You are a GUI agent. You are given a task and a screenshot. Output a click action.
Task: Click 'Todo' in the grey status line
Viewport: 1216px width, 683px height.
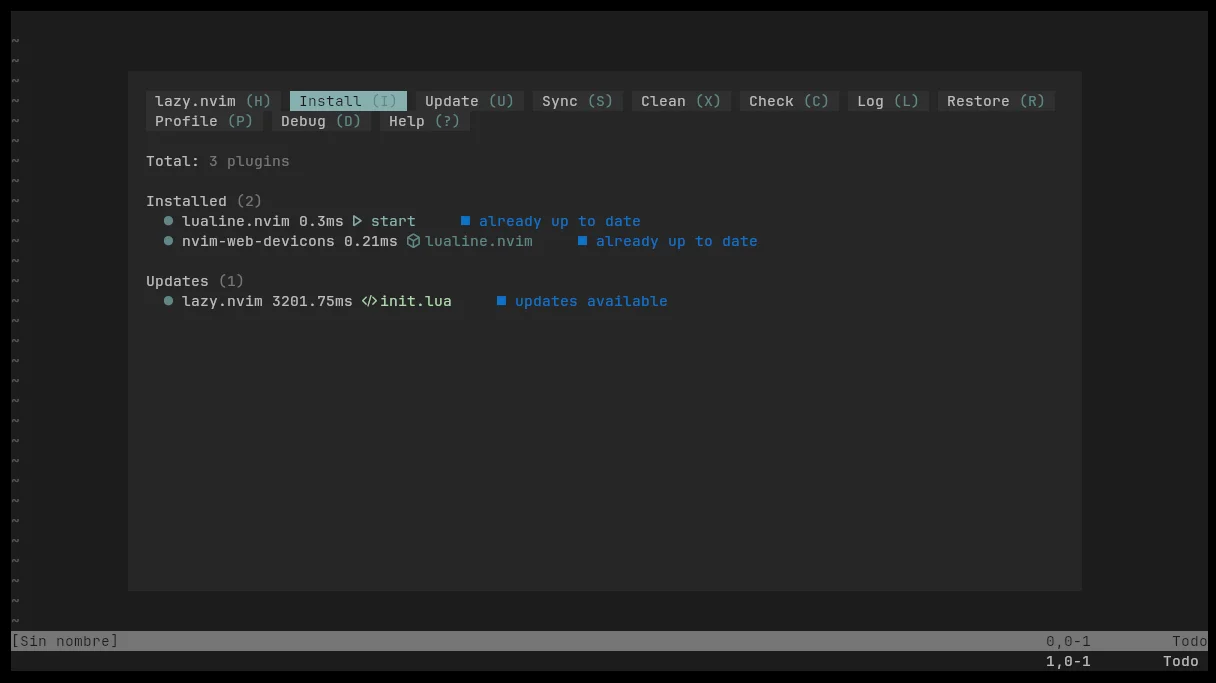point(1190,641)
